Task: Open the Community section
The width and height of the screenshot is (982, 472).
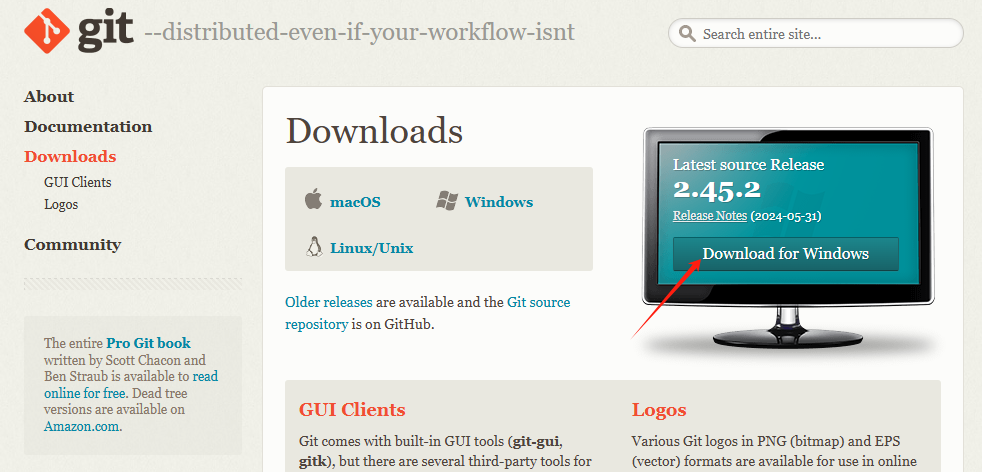Action: [x=73, y=244]
